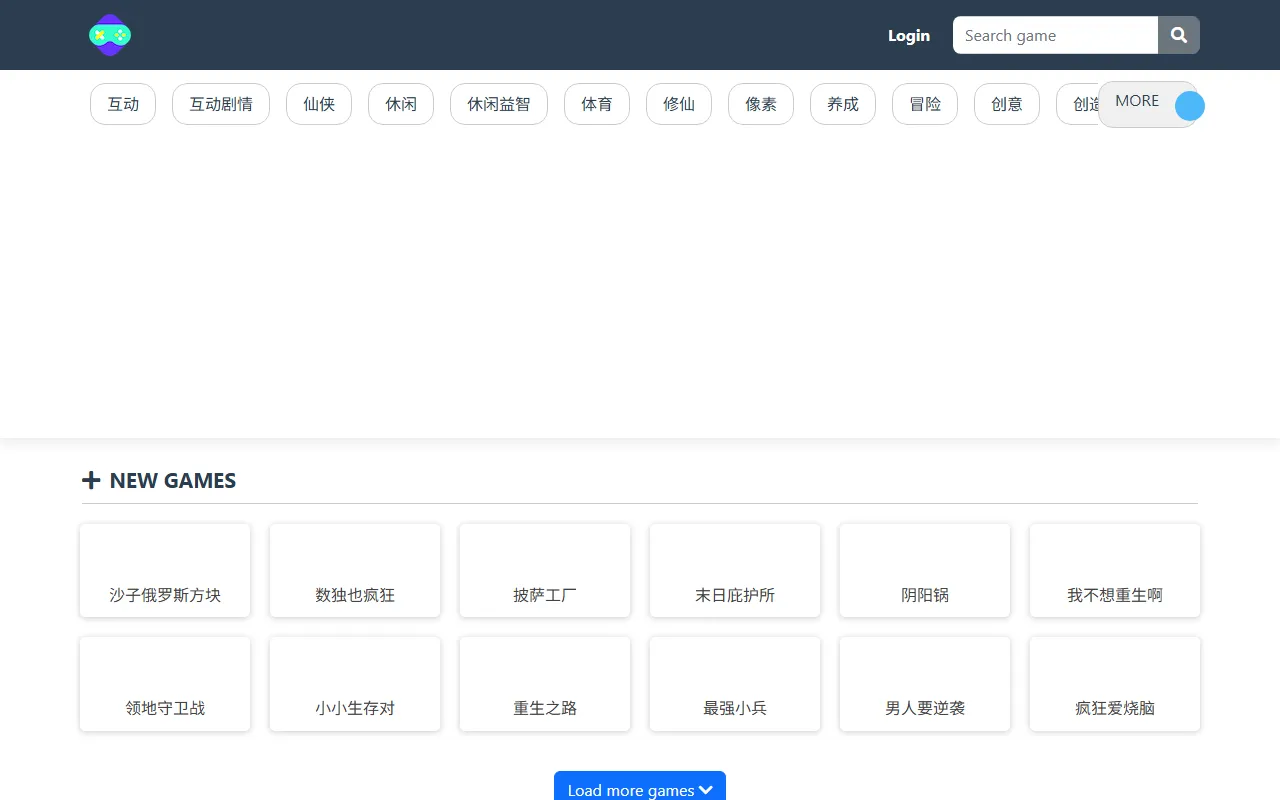Choose the 仙侠 category tag
Image resolution: width=1280 pixels, height=800 pixels.
tap(319, 104)
